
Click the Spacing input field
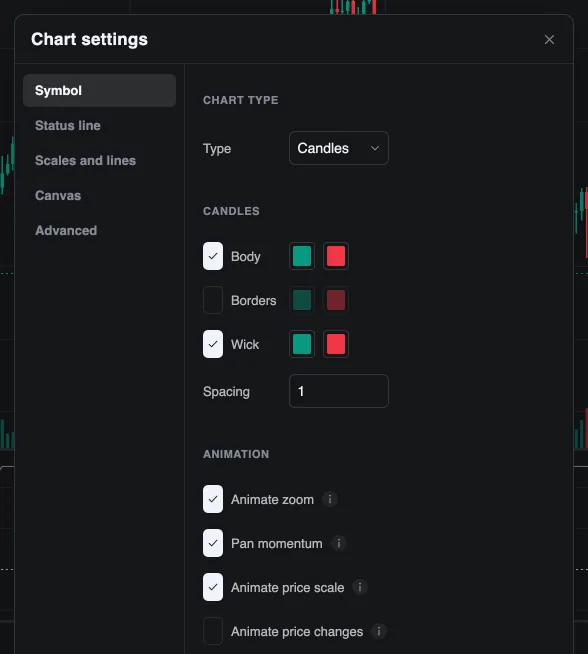[339, 391]
